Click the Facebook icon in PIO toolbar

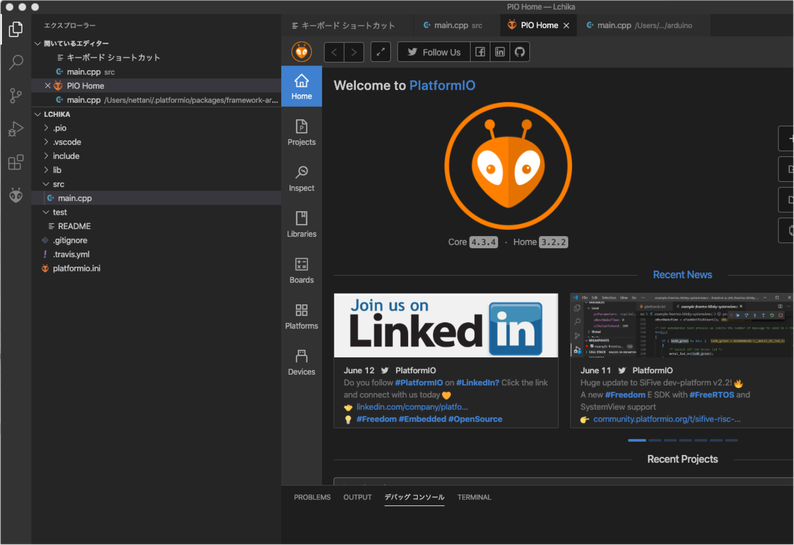tap(481, 52)
